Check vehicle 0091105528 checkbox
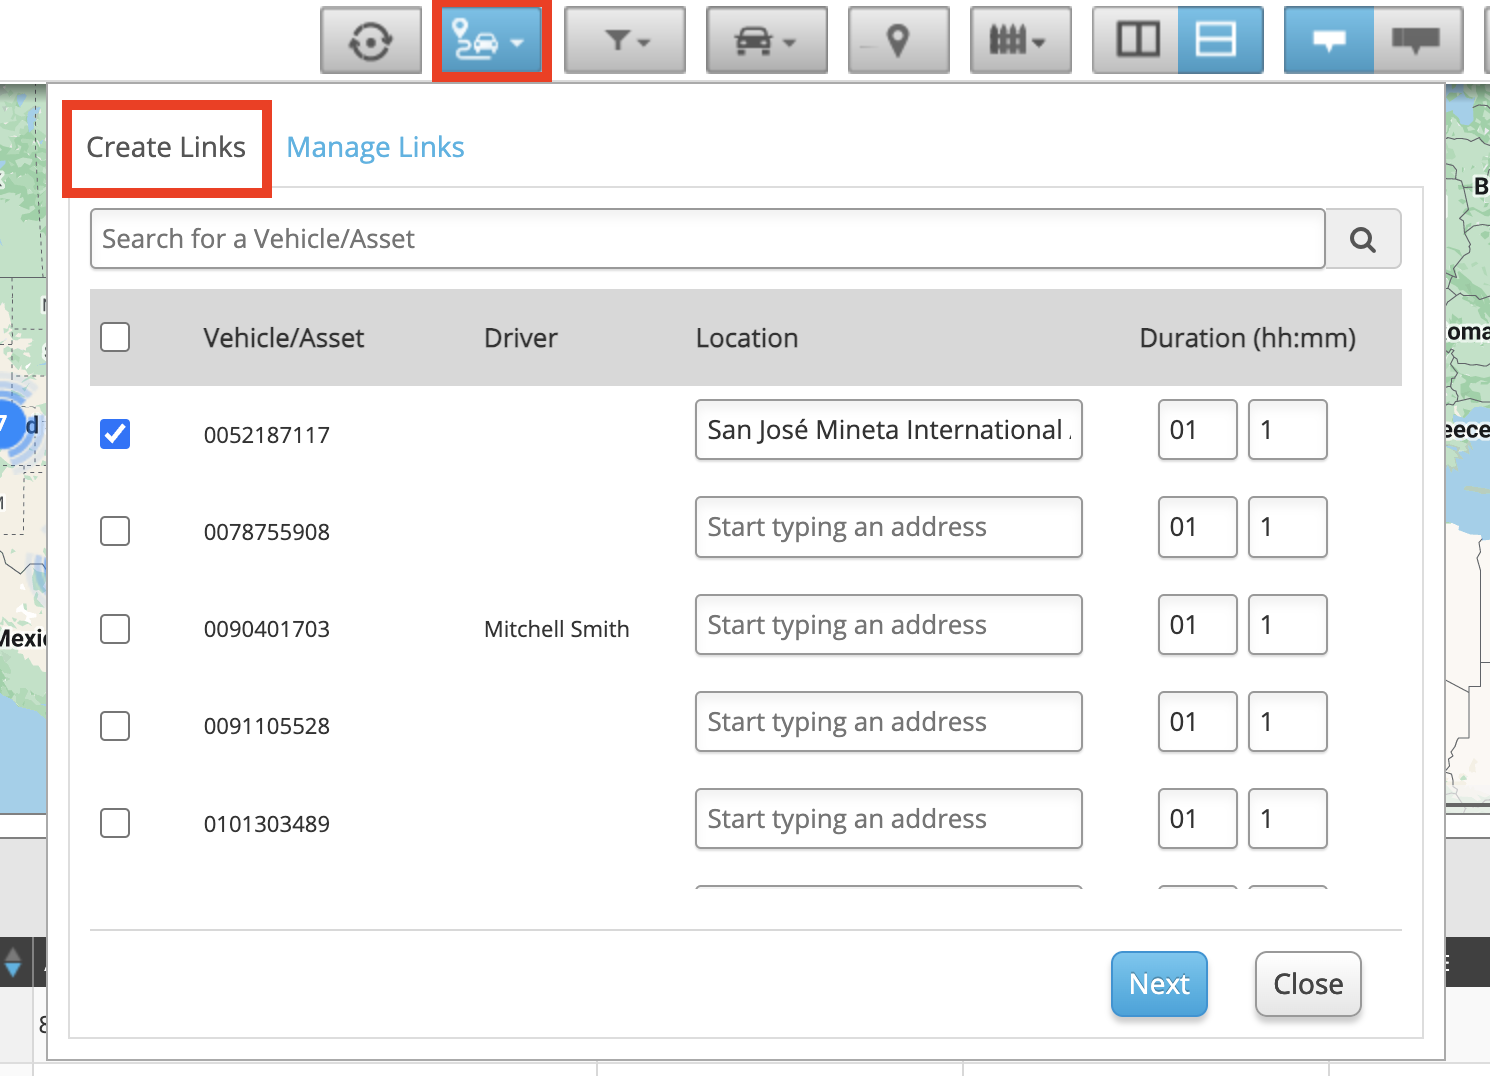This screenshot has height=1076, width=1490. pos(115,726)
